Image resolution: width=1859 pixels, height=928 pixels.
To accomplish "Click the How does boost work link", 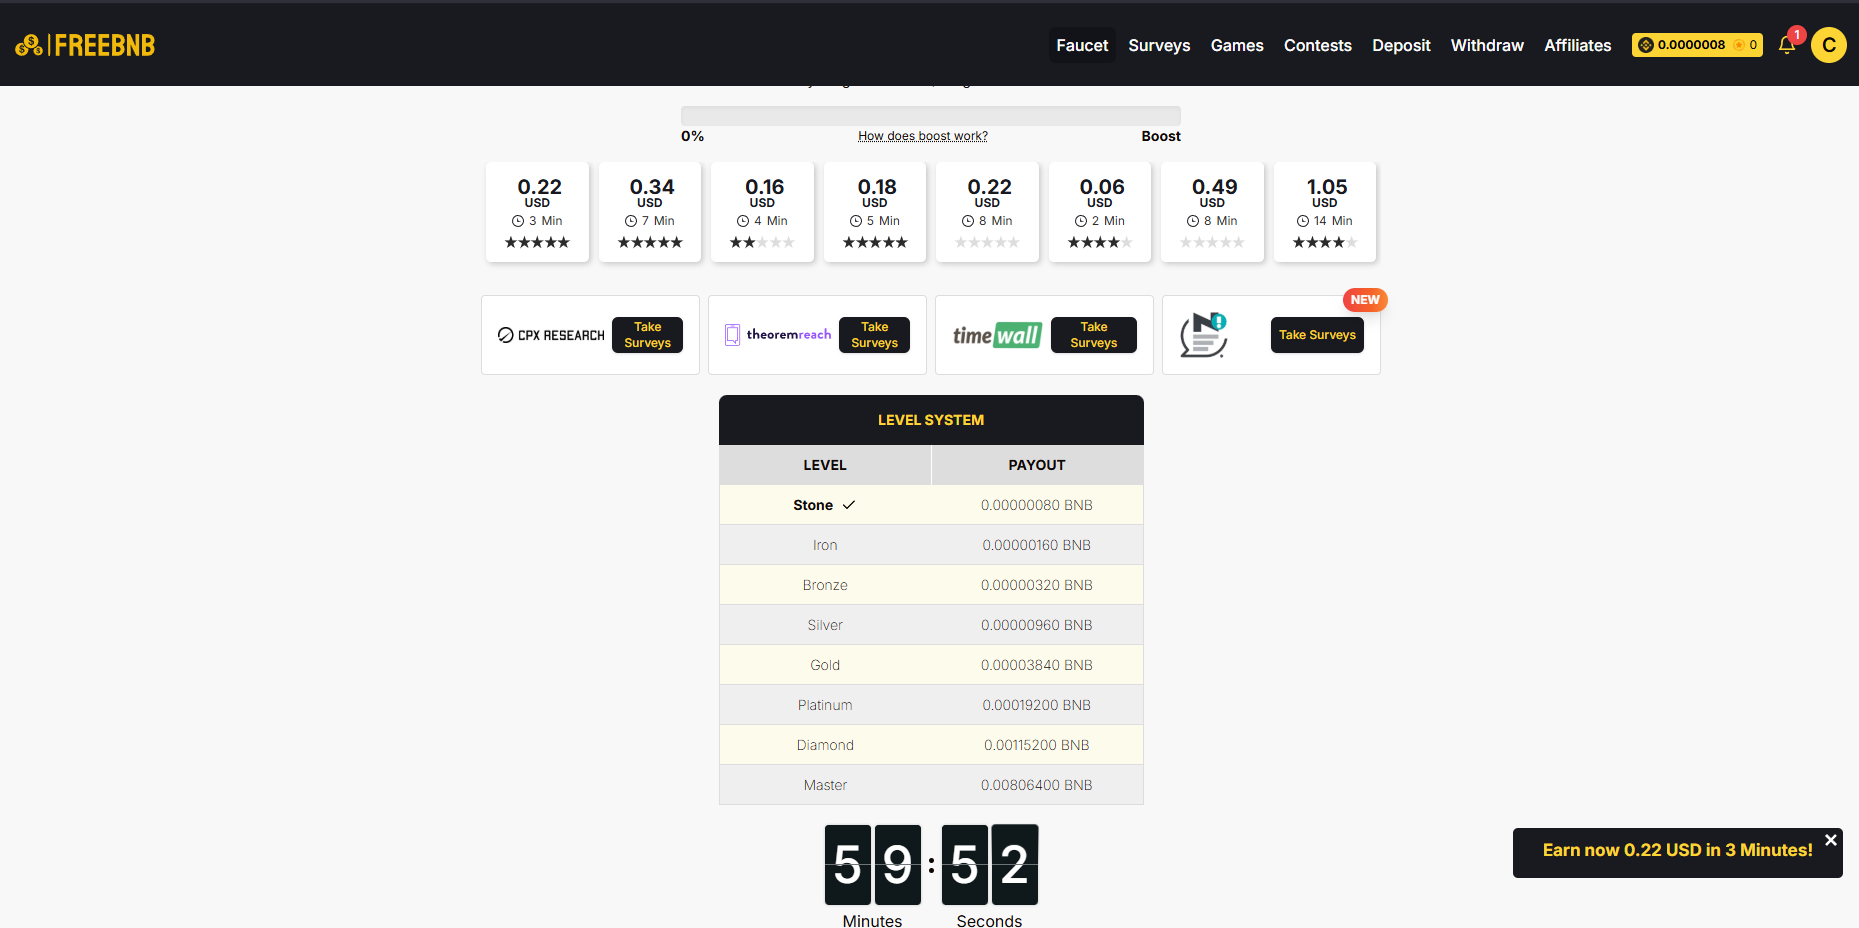I will coord(922,136).
